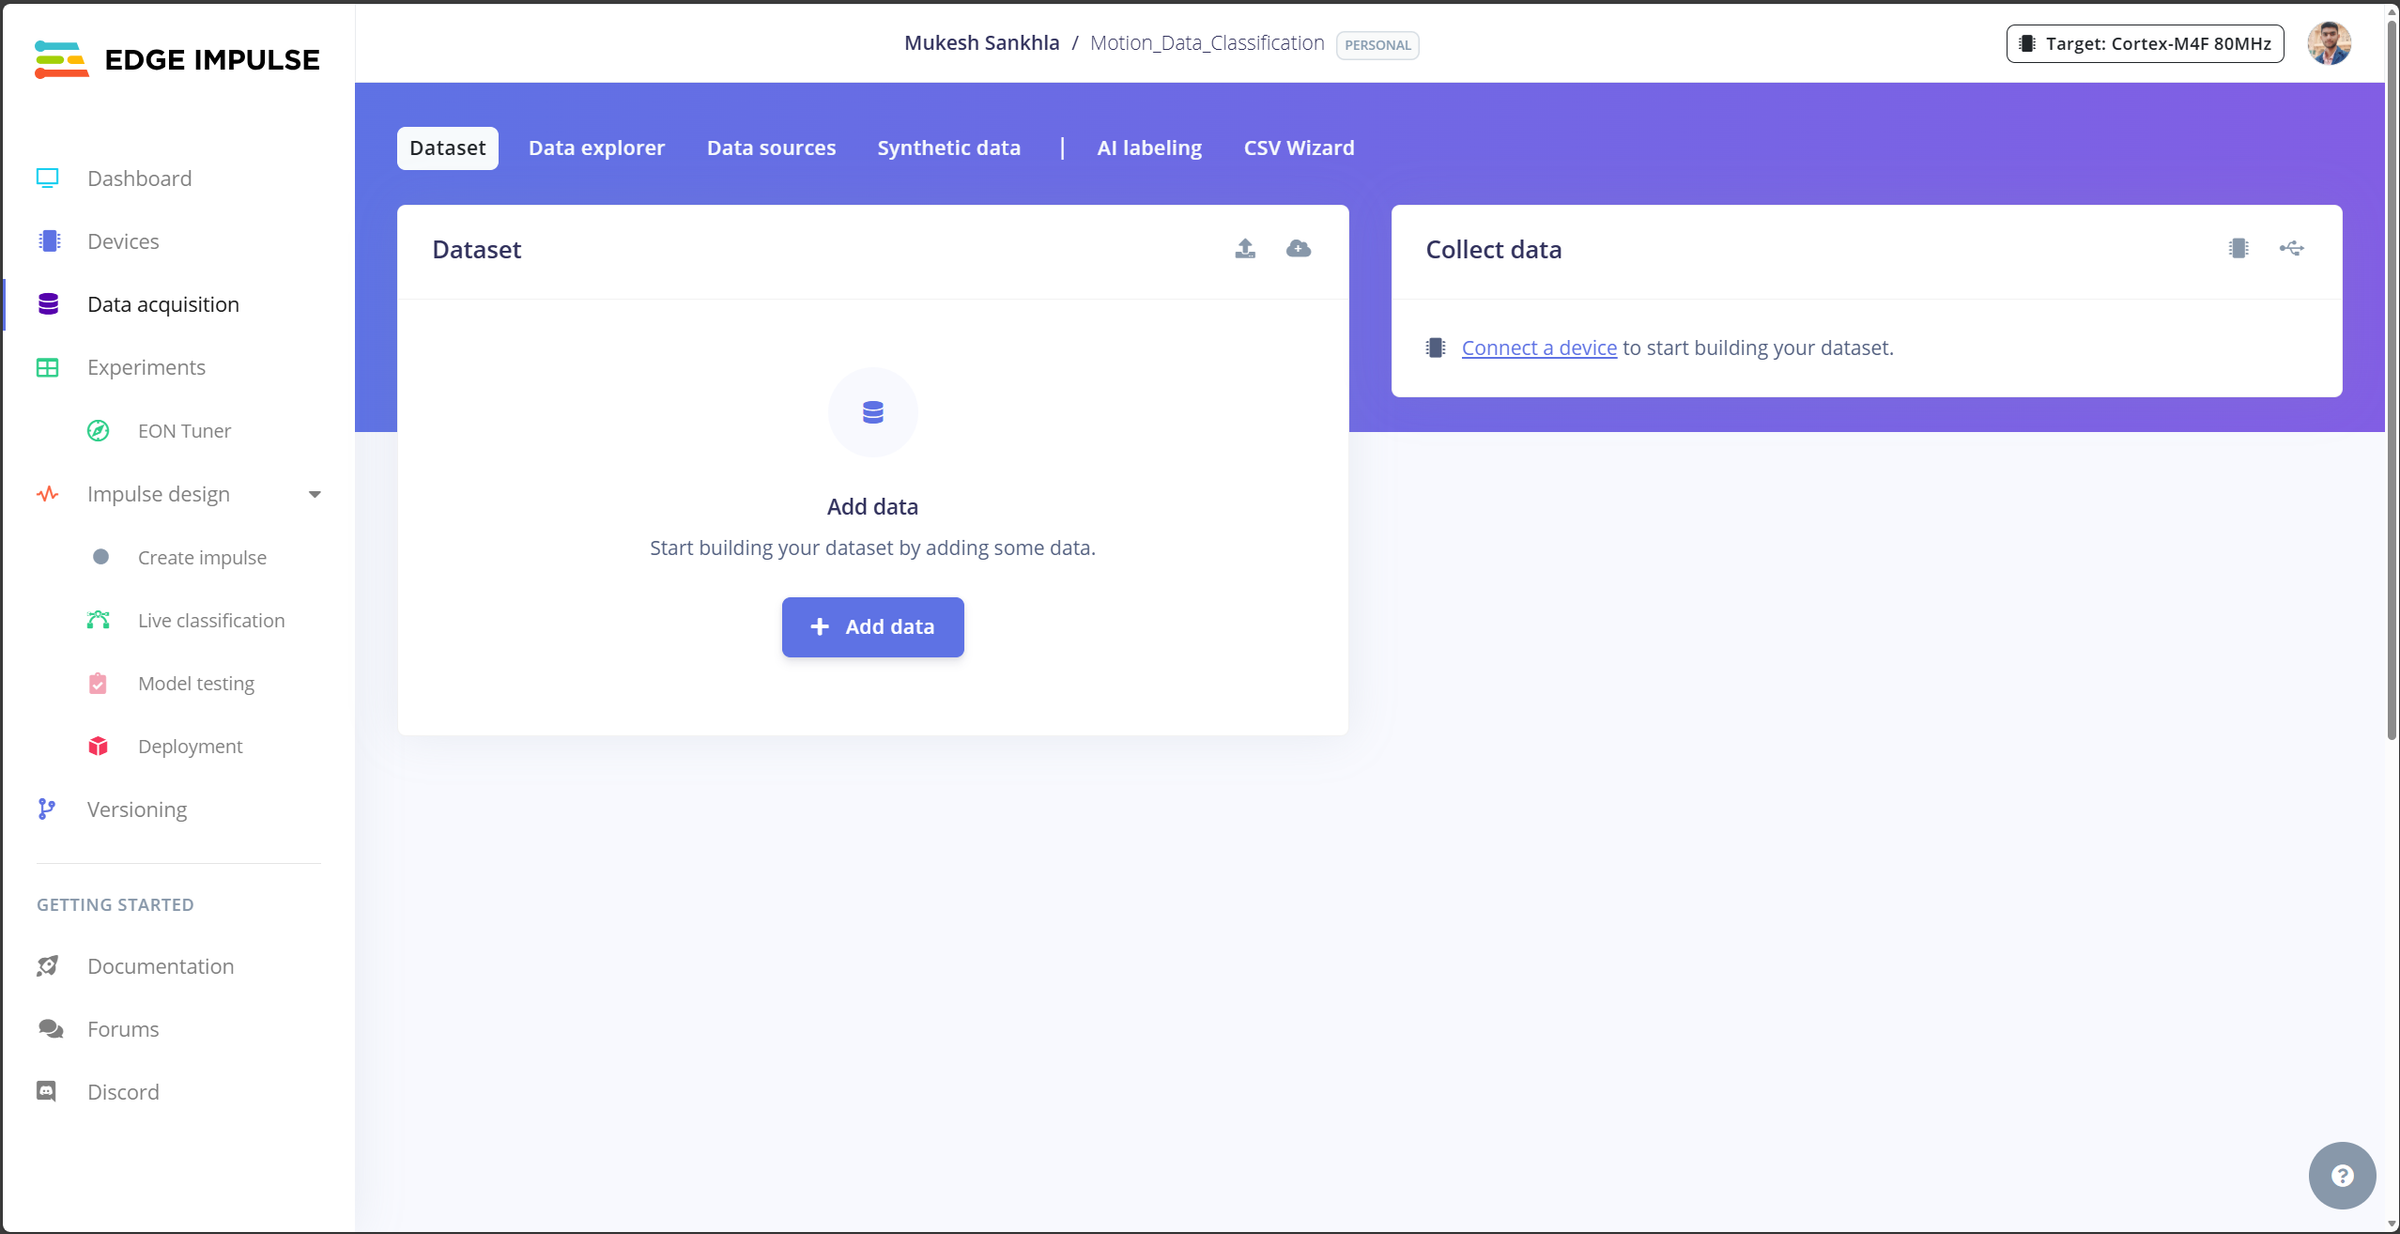The height and width of the screenshot is (1234, 2400).
Task: Open Model testing in sidebar
Action: (196, 684)
